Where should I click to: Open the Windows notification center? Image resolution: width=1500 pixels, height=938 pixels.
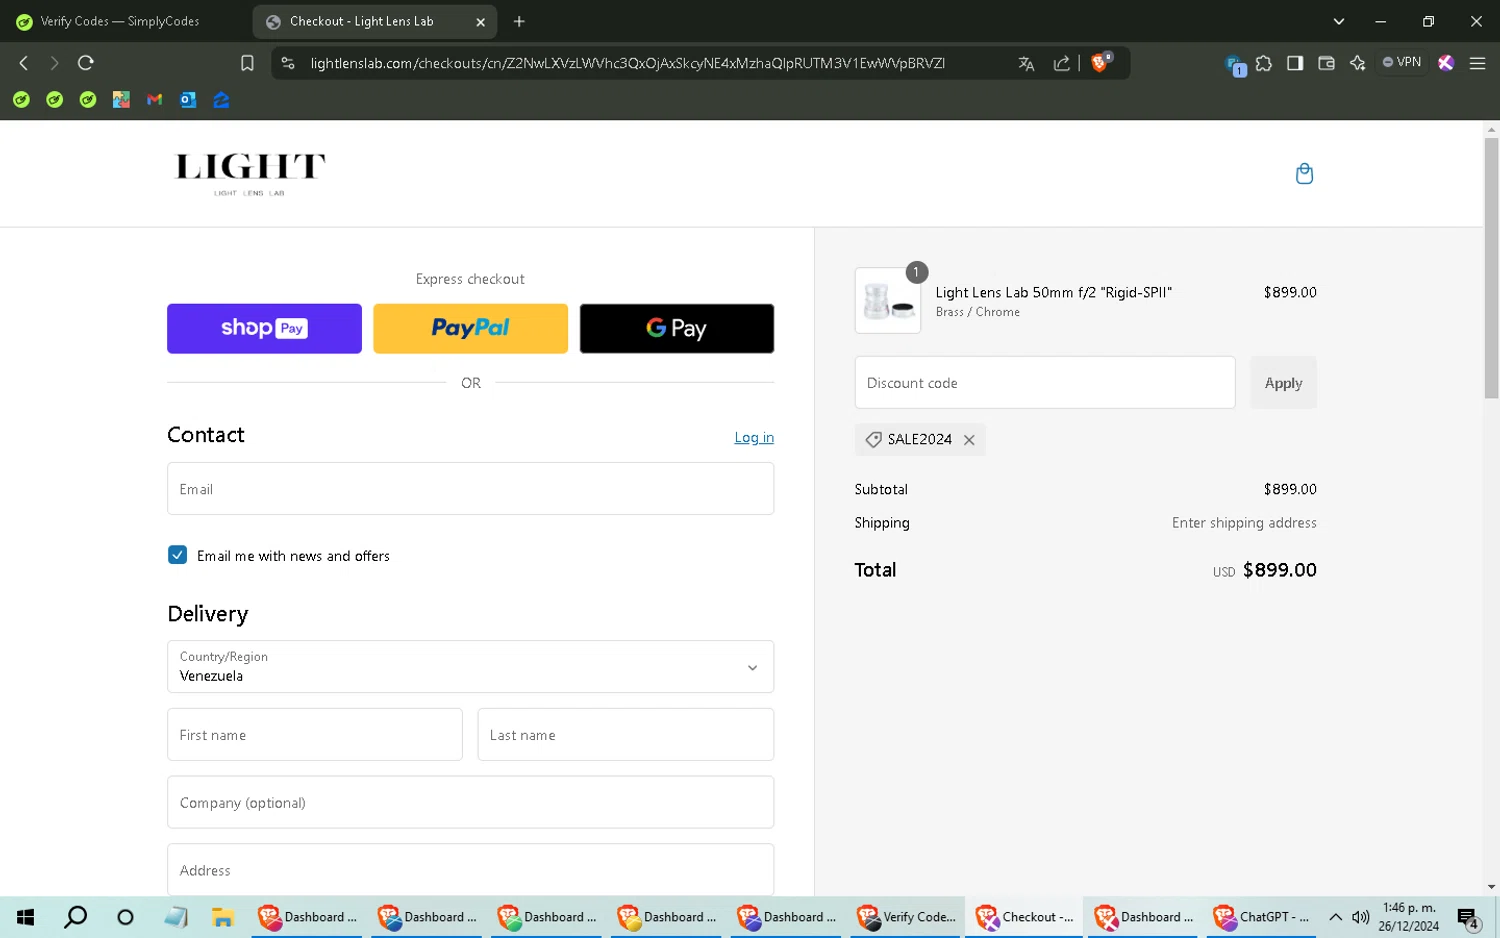1468,917
